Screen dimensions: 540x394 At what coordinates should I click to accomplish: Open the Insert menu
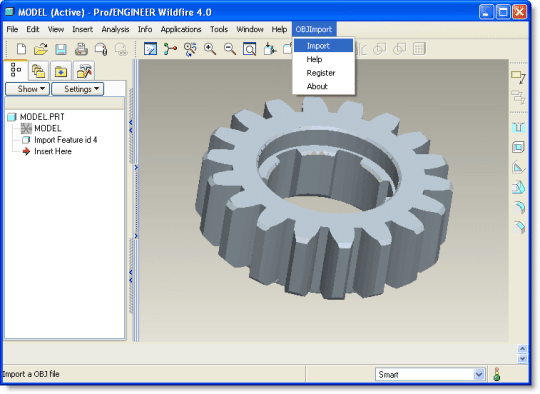tap(82, 29)
